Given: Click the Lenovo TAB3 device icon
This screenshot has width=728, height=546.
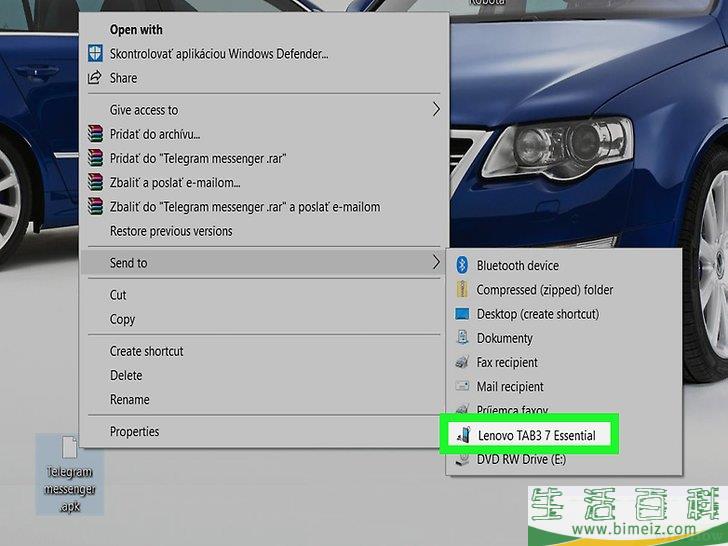Looking at the screenshot, I should pos(463,435).
